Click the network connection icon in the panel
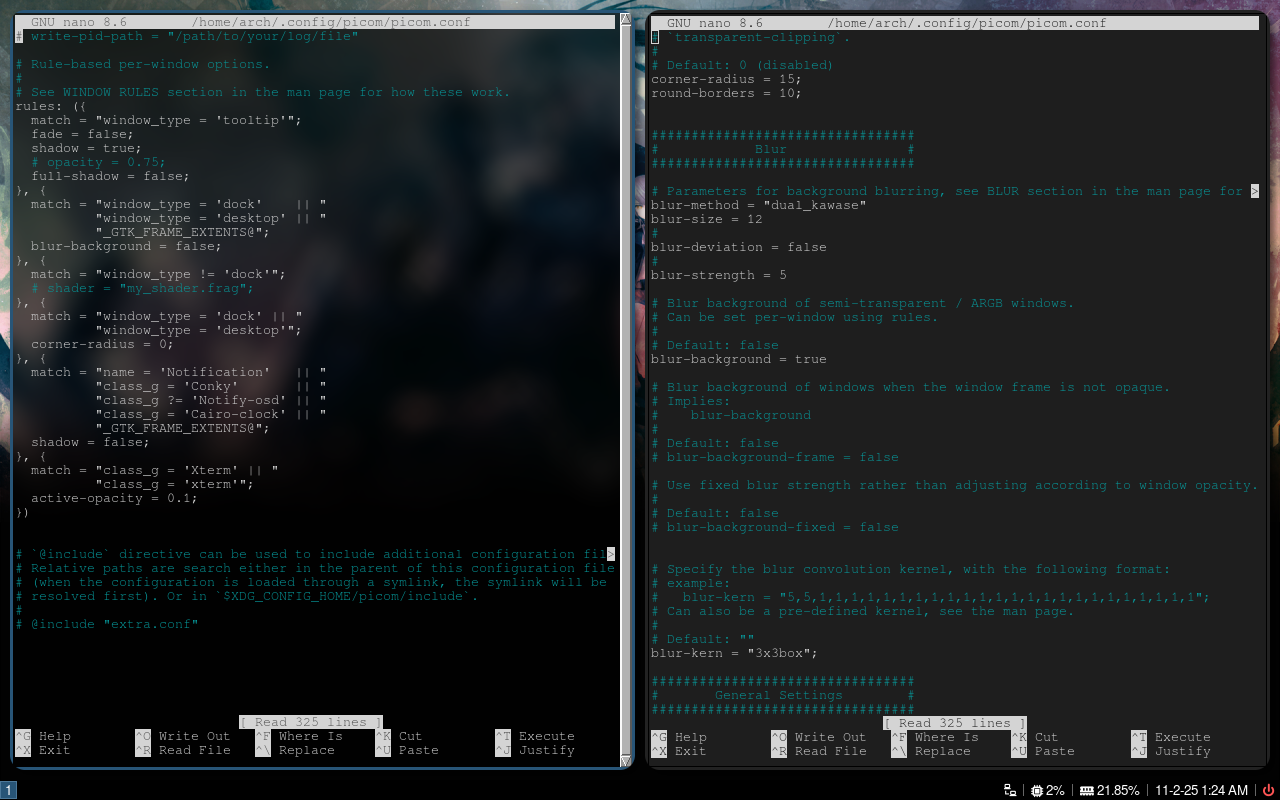 coord(1011,790)
